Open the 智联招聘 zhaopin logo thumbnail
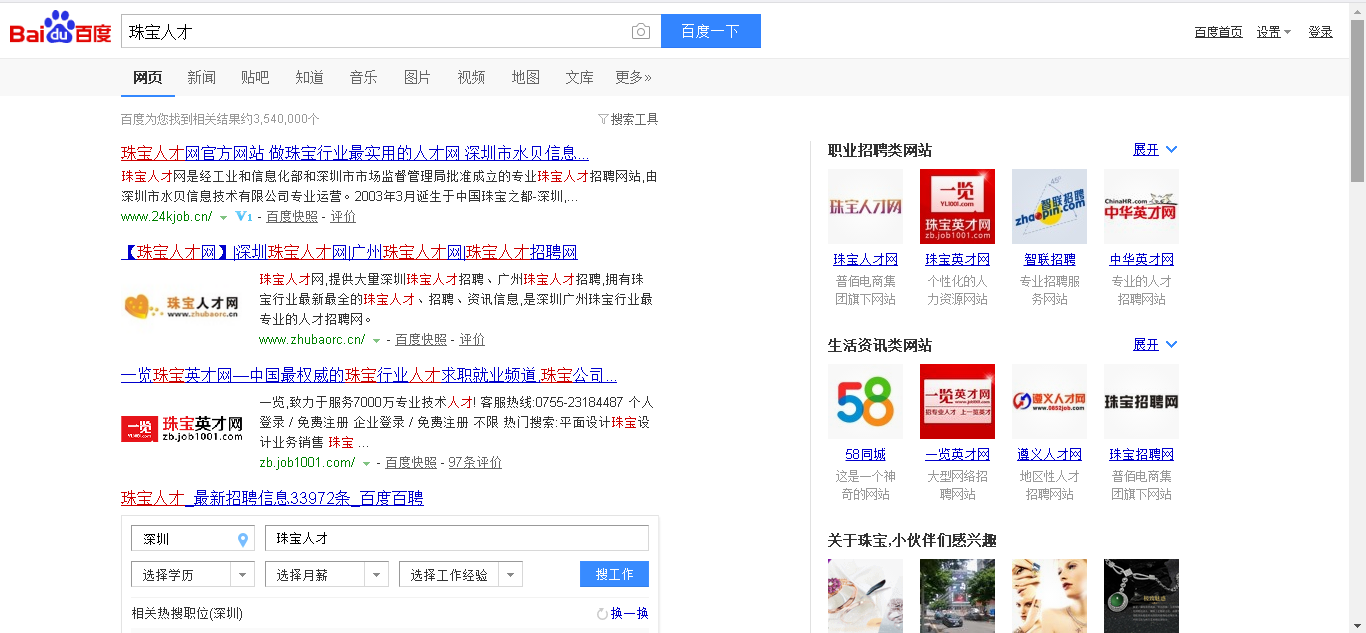The height and width of the screenshot is (633, 1366). (x=1049, y=206)
